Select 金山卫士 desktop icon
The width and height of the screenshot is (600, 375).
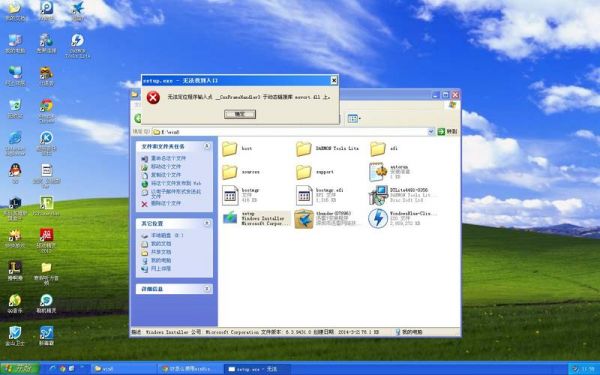click(15, 336)
